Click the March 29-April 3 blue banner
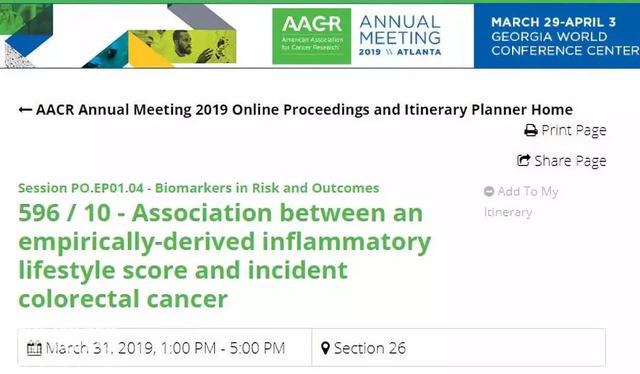The image size is (640, 374). point(557,36)
